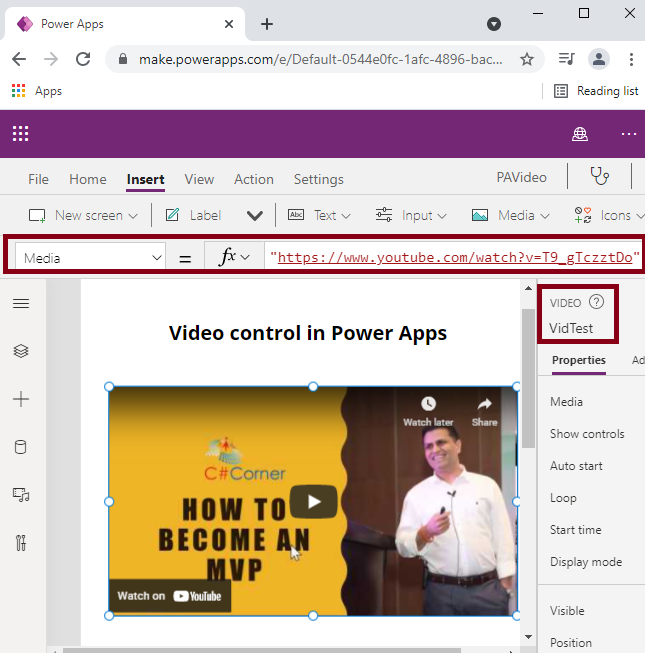Image resolution: width=645 pixels, height=653 pixels.
Task: Click Watch on YouTube link
Action: coord(169,596)
